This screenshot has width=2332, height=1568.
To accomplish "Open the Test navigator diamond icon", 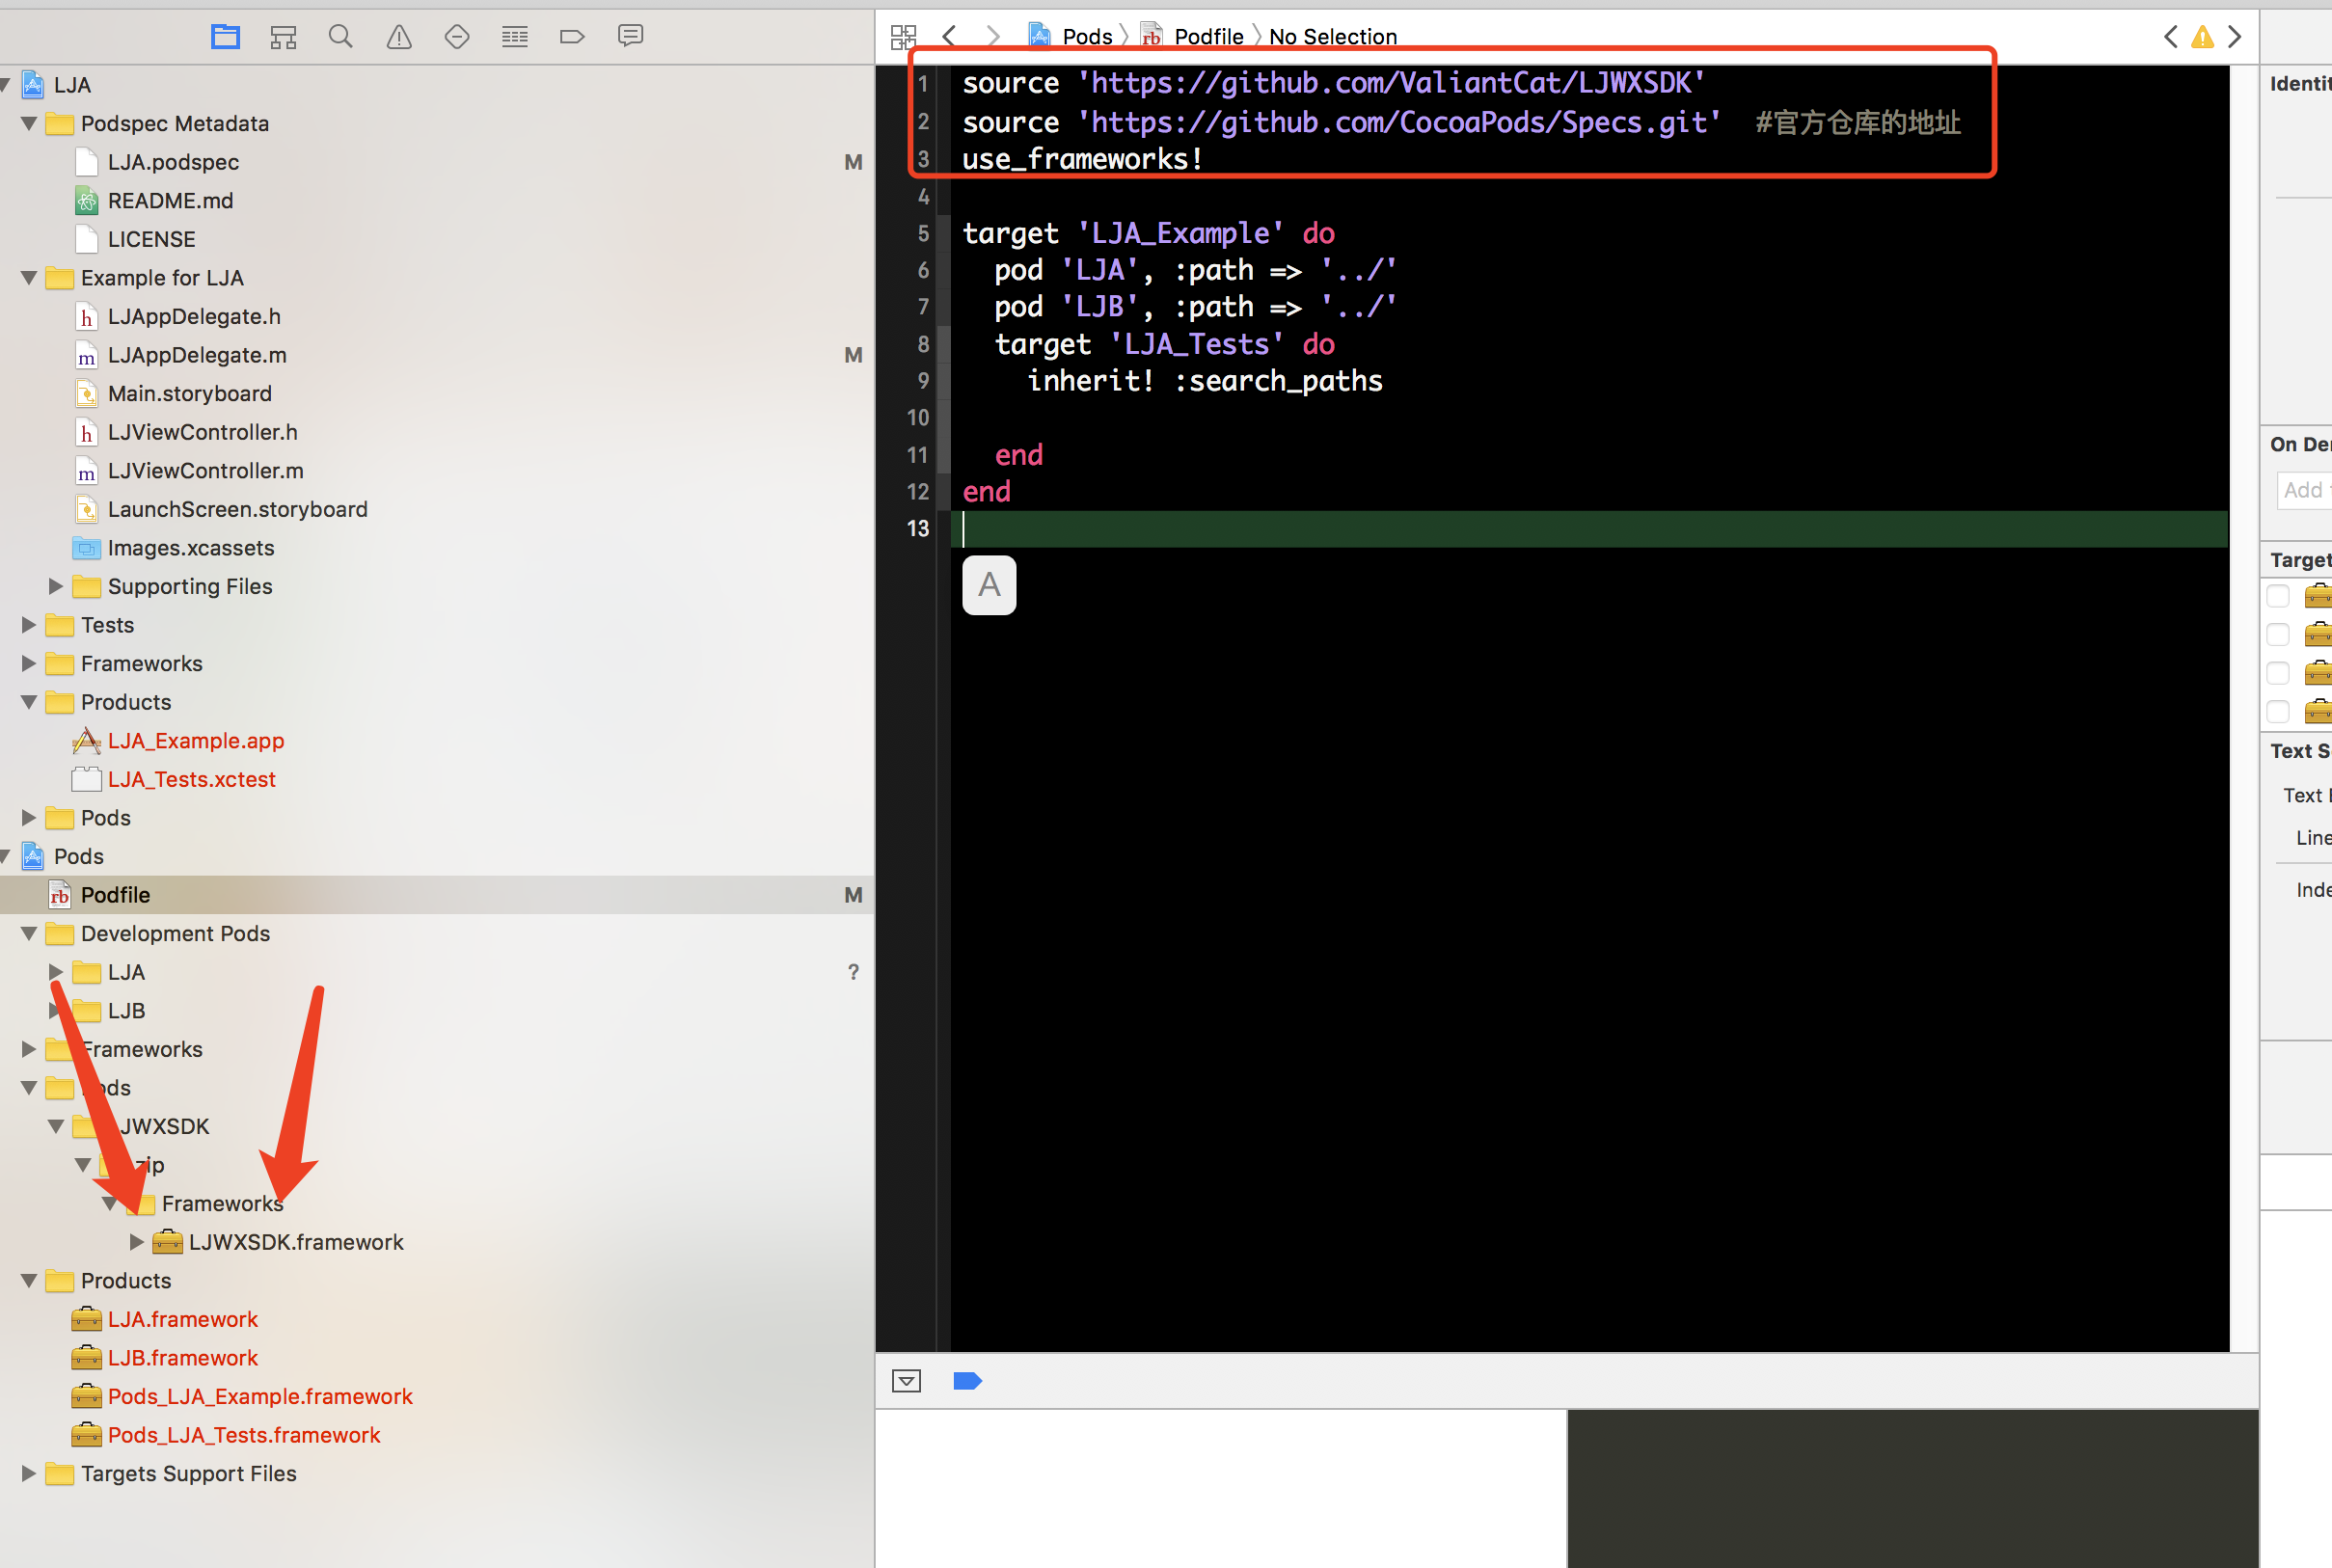I will (456, 36).
